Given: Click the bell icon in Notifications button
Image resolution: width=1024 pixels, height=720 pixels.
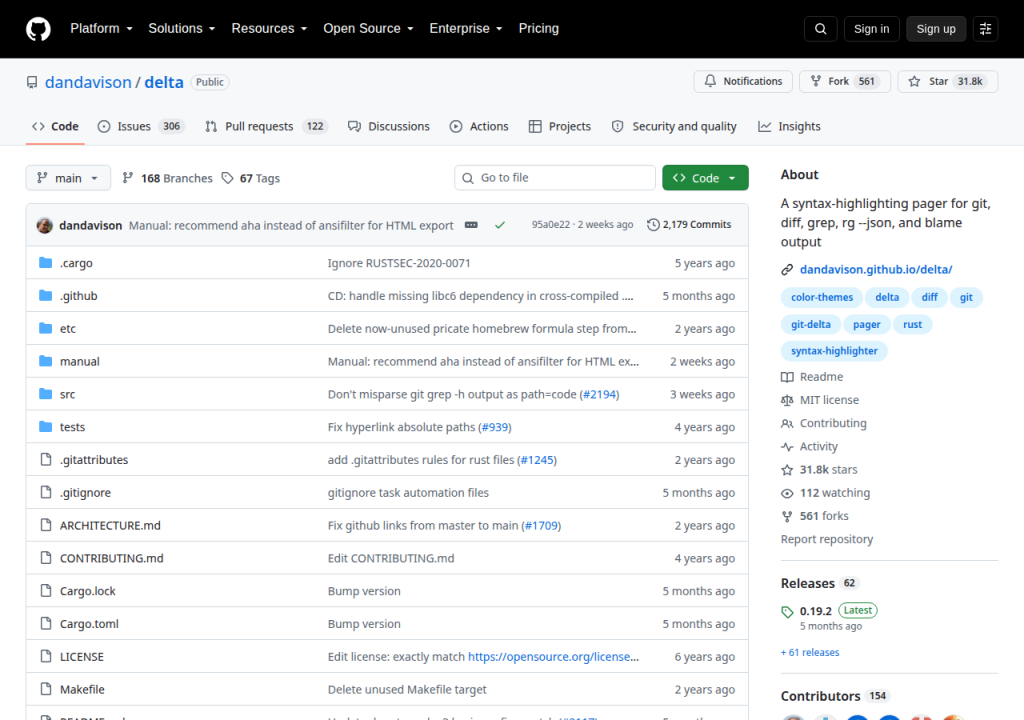Looking at the screenshot, I should [x=710, y=81].
